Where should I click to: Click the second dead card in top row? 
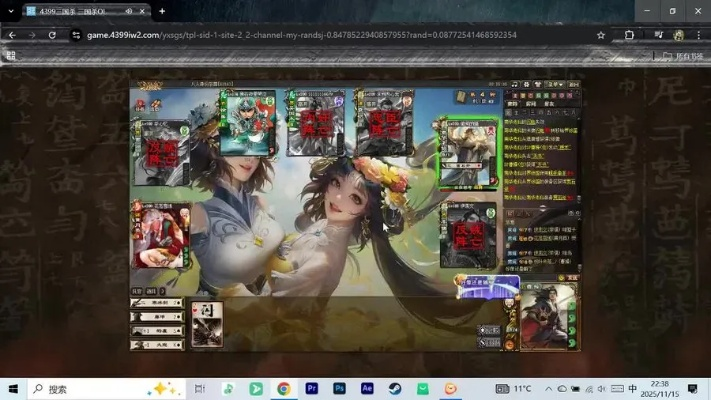(x=316, y=123)
